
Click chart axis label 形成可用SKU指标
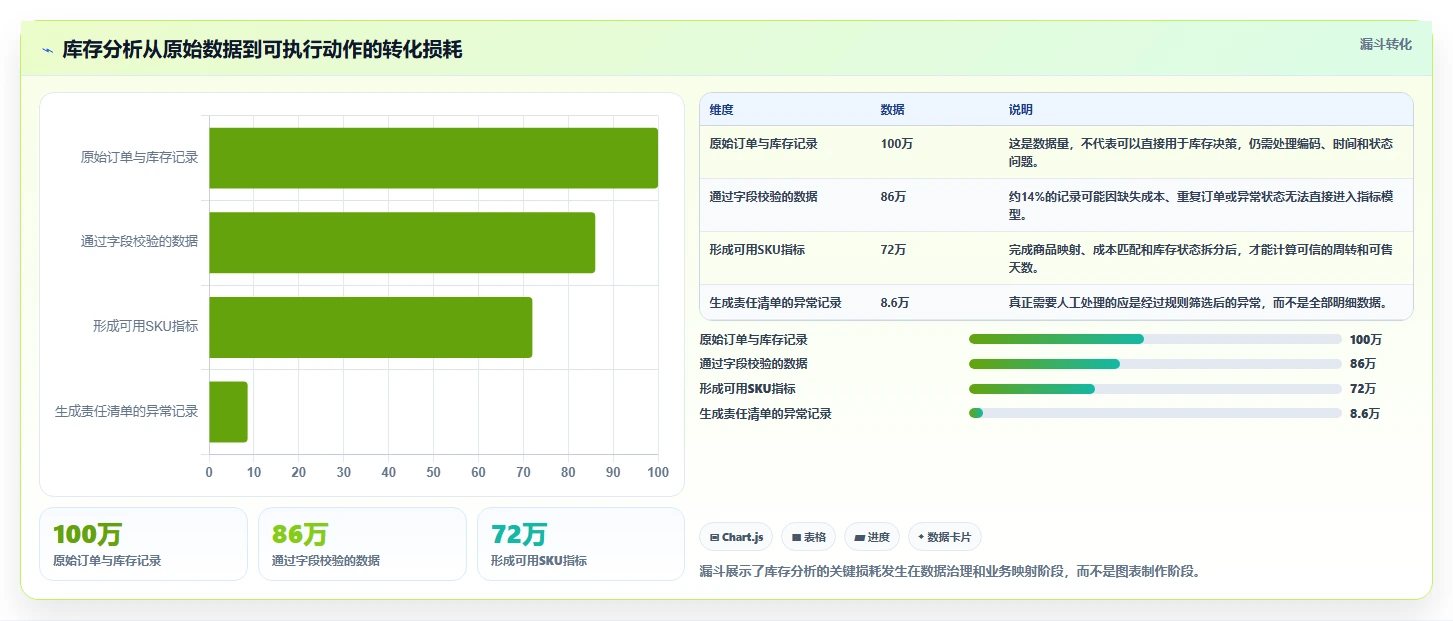[x=145, y=327]
